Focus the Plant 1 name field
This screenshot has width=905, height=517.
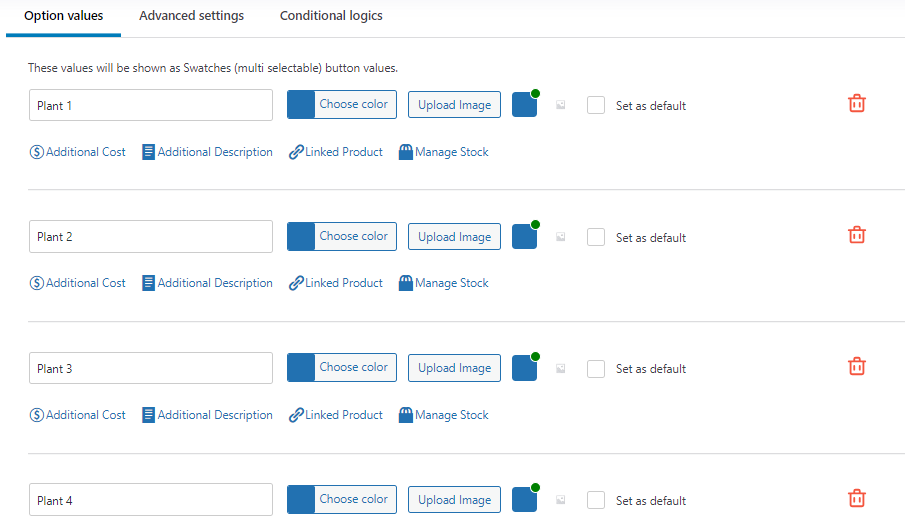pos(151,105)
